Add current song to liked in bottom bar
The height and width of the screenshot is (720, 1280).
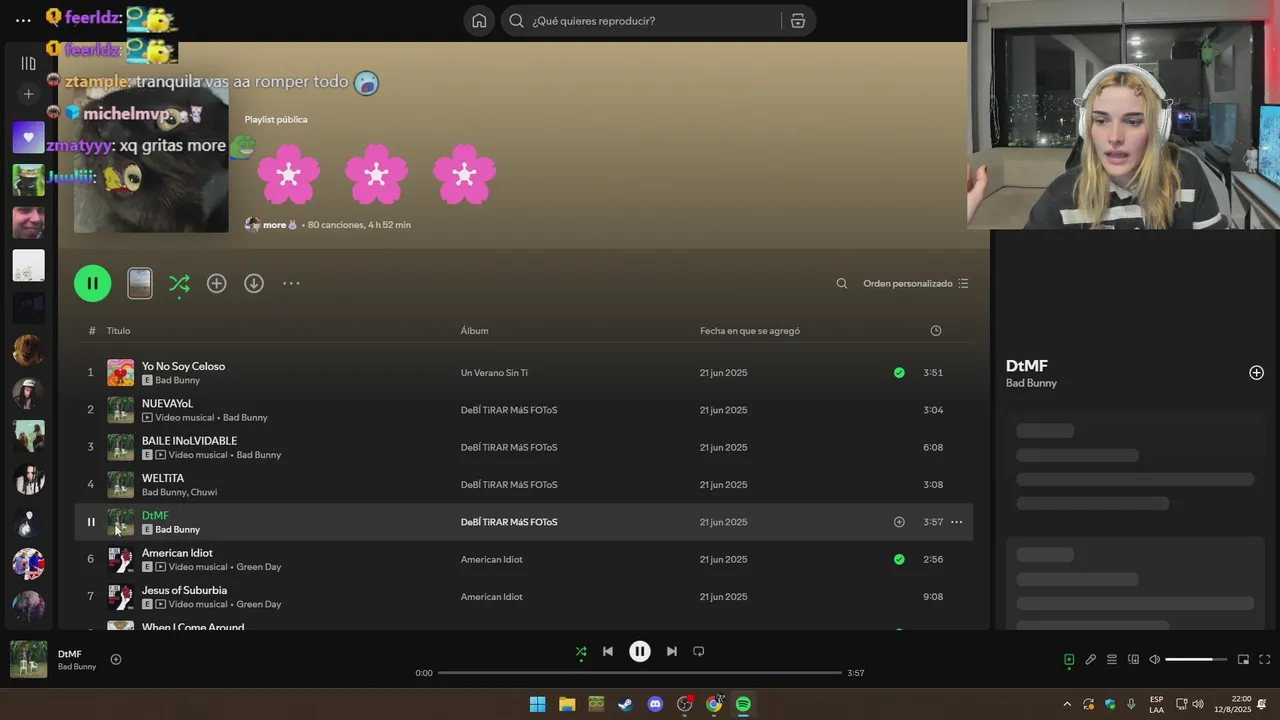(116, 659)
